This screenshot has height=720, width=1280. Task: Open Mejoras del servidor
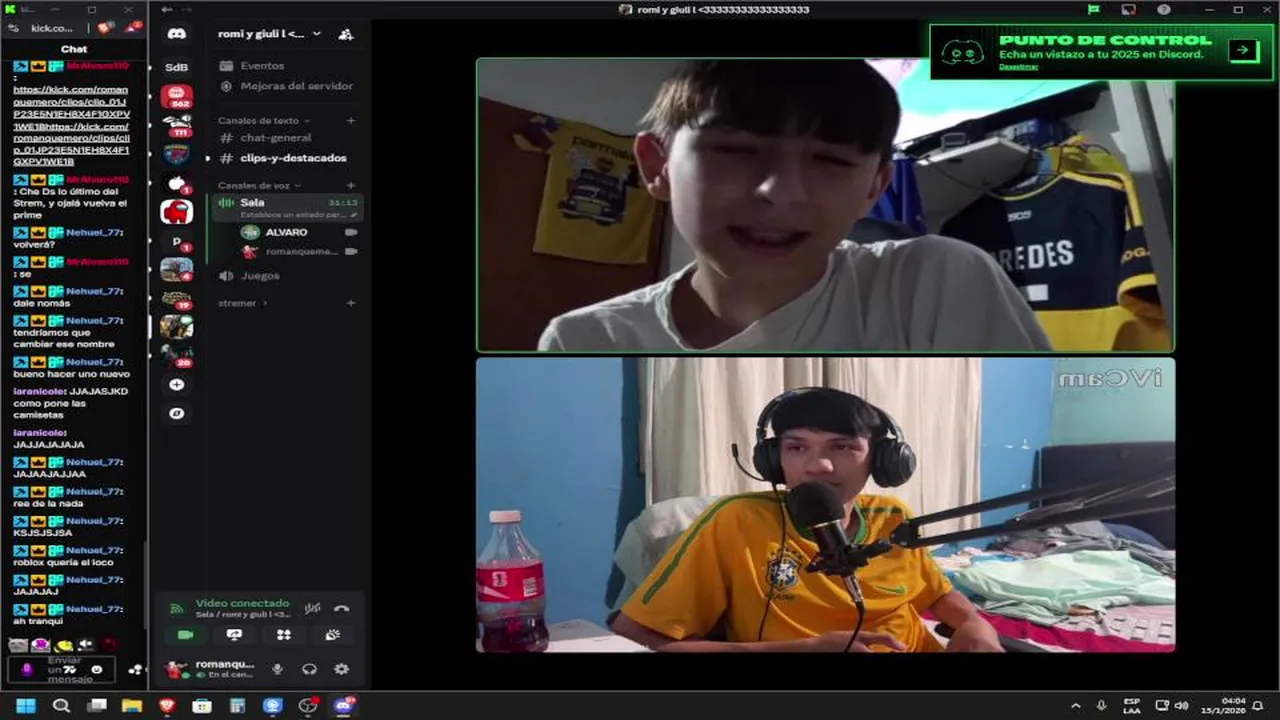coord(285,86)
